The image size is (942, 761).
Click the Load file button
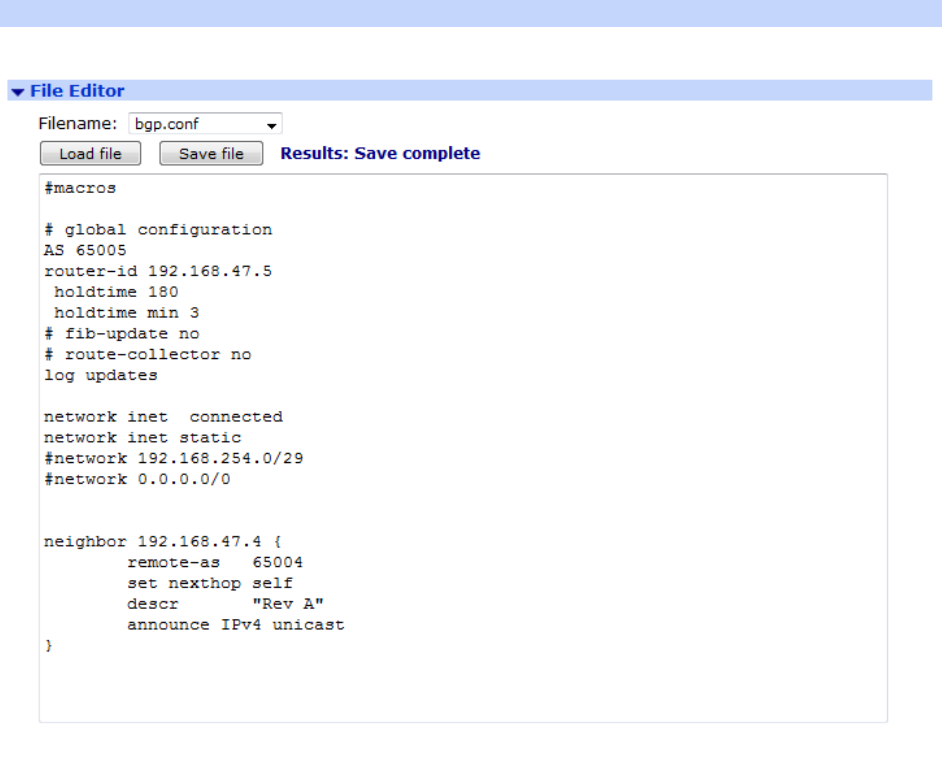pyautogui.click(x=91, y=154)
